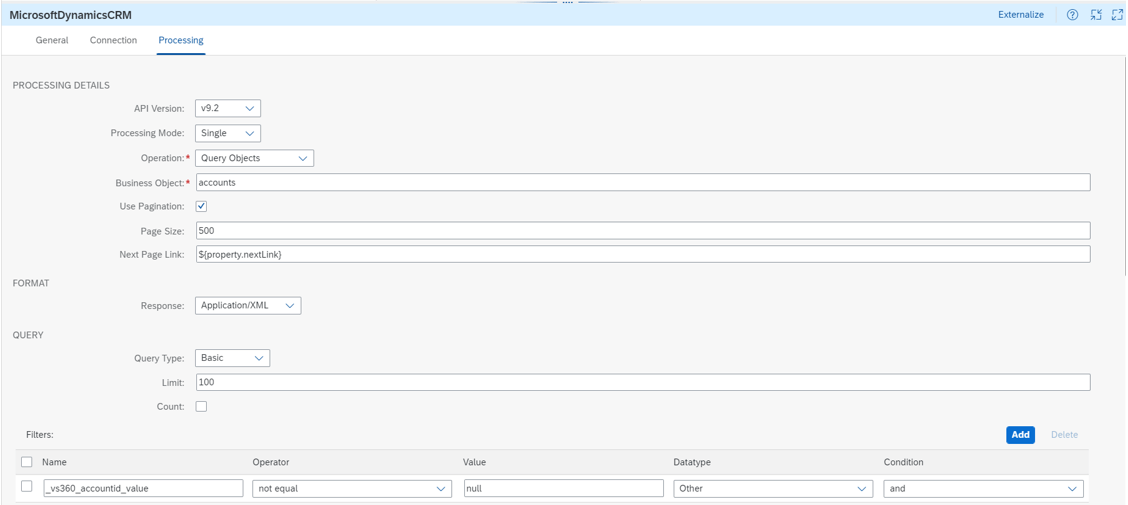Click the Name column header
Image resolution: width=1128 pixels, height=505 pixels.
click(55, 462)
